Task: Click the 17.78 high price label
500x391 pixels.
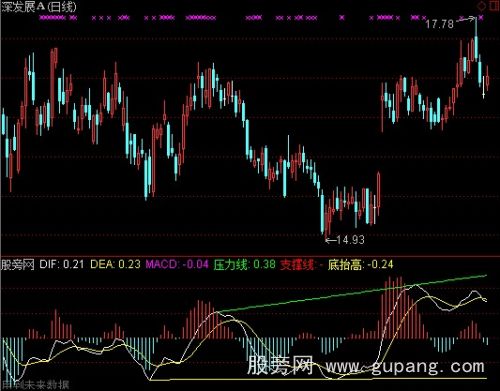Action: [439, 24]
